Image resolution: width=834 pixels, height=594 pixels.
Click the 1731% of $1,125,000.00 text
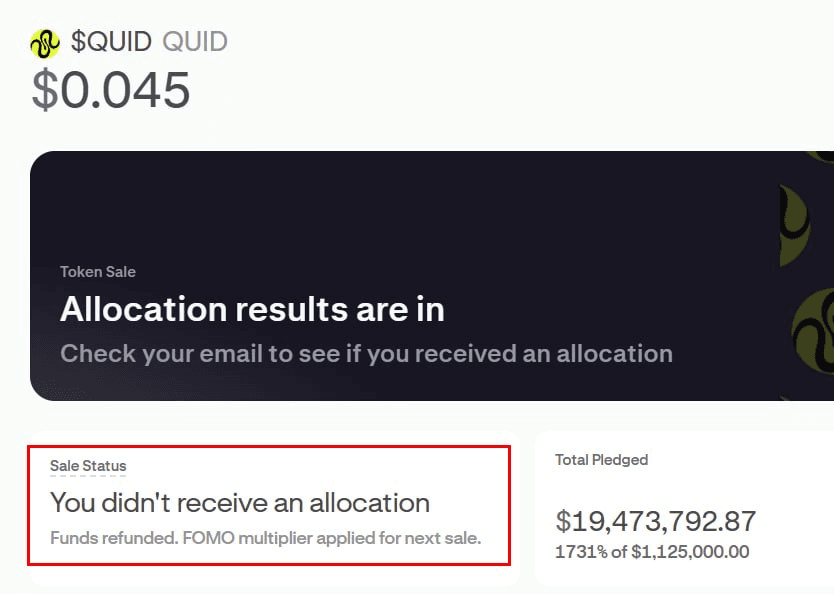[x=652, y=552]
